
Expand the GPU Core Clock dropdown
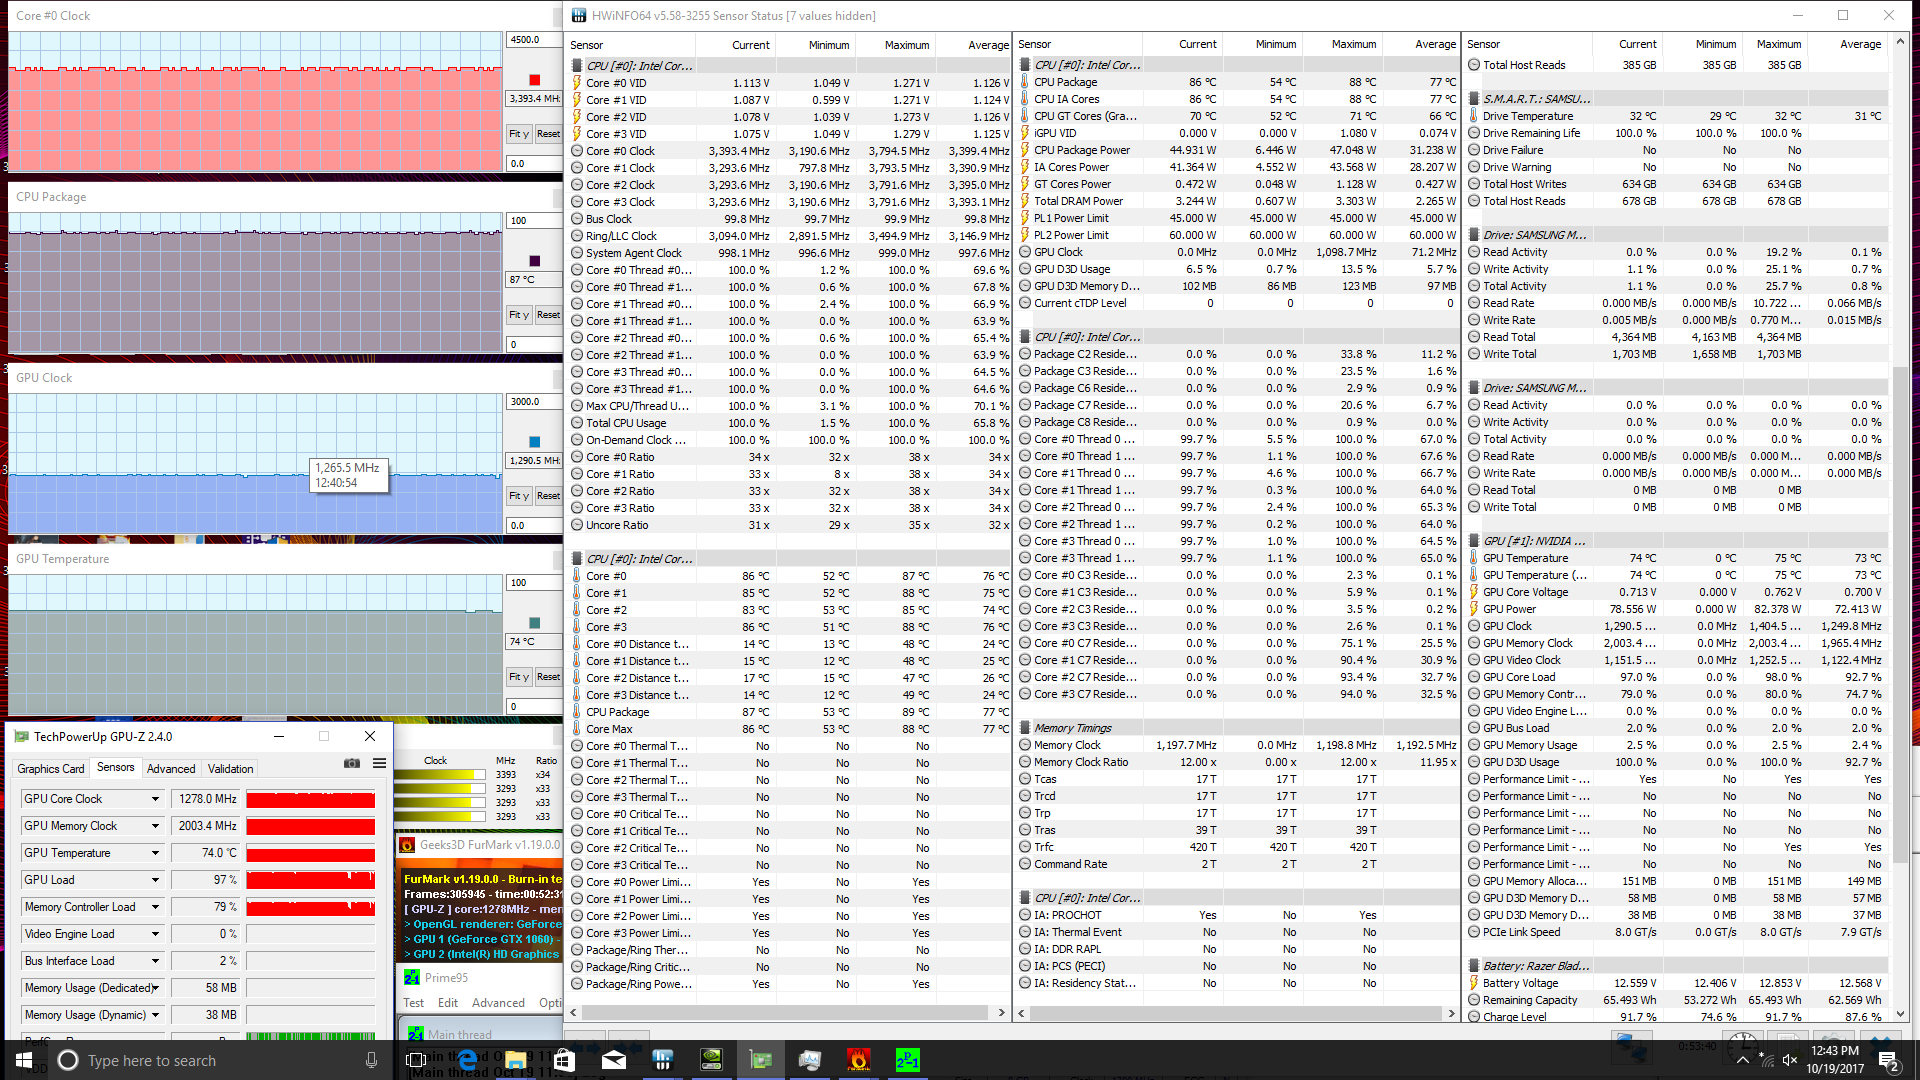pos(155,799)
